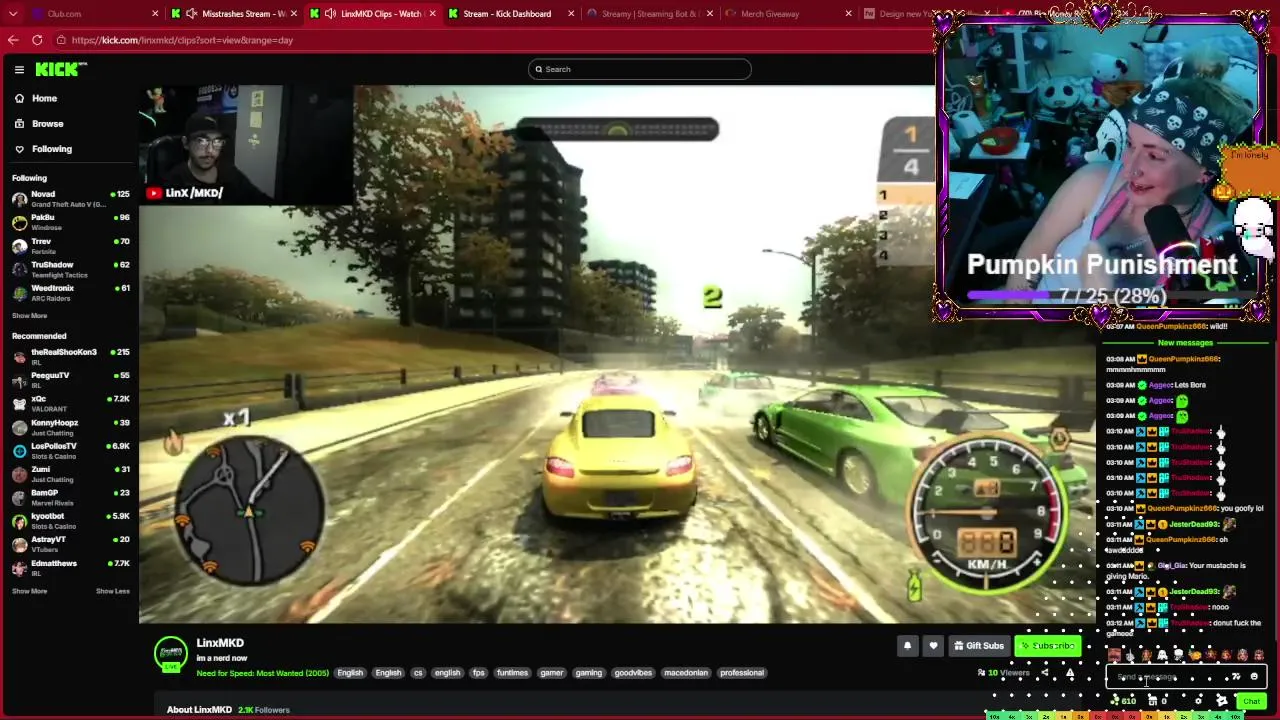
Task: Open Weedtronix channel avatar
Action: 19,293
